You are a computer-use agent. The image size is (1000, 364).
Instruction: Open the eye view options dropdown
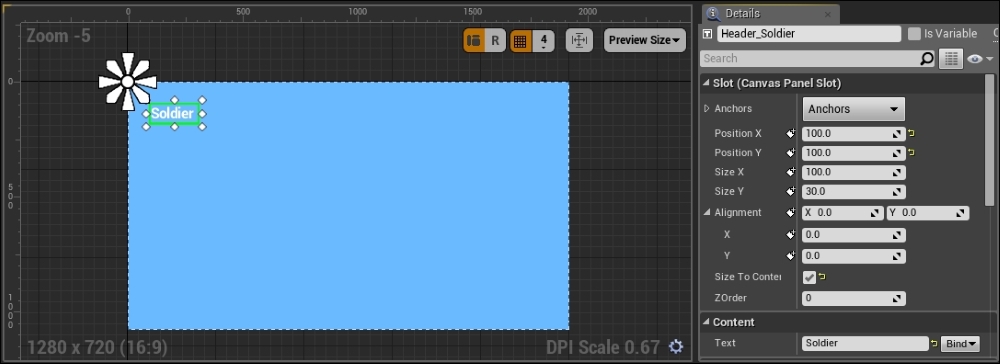click(980, 59)
